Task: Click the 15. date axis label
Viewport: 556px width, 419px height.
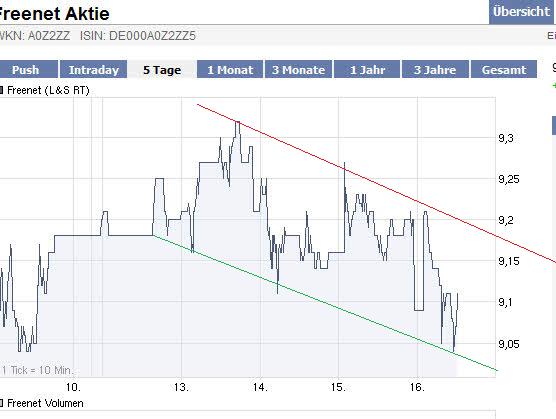Action: (338, 387)
